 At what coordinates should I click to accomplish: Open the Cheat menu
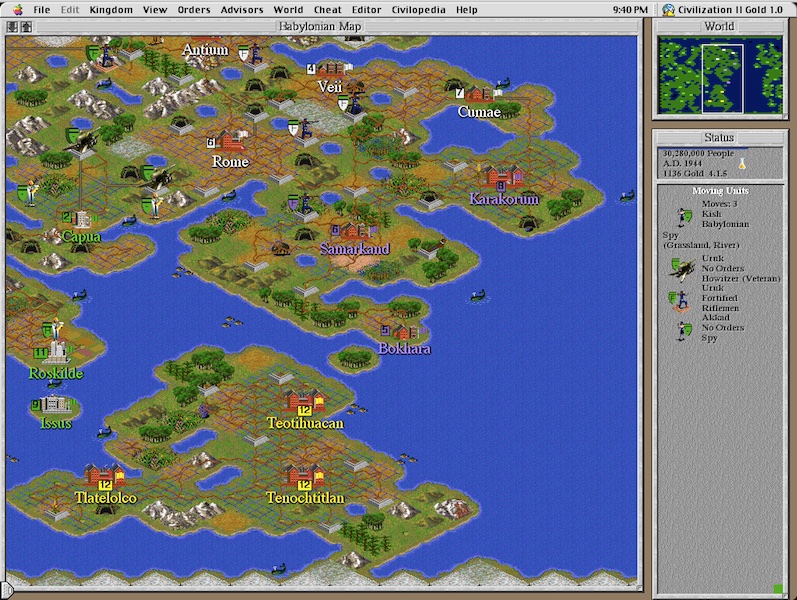coord(327,10)
